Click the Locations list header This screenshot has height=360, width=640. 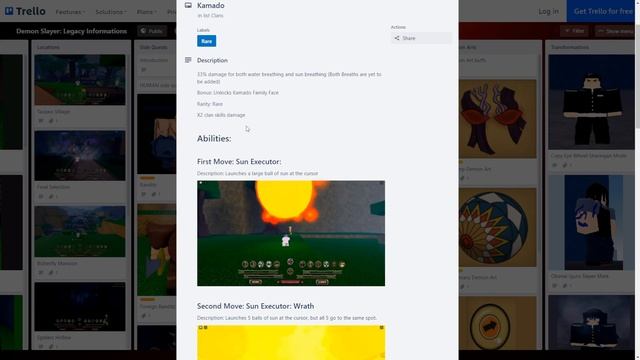(48, 47)
